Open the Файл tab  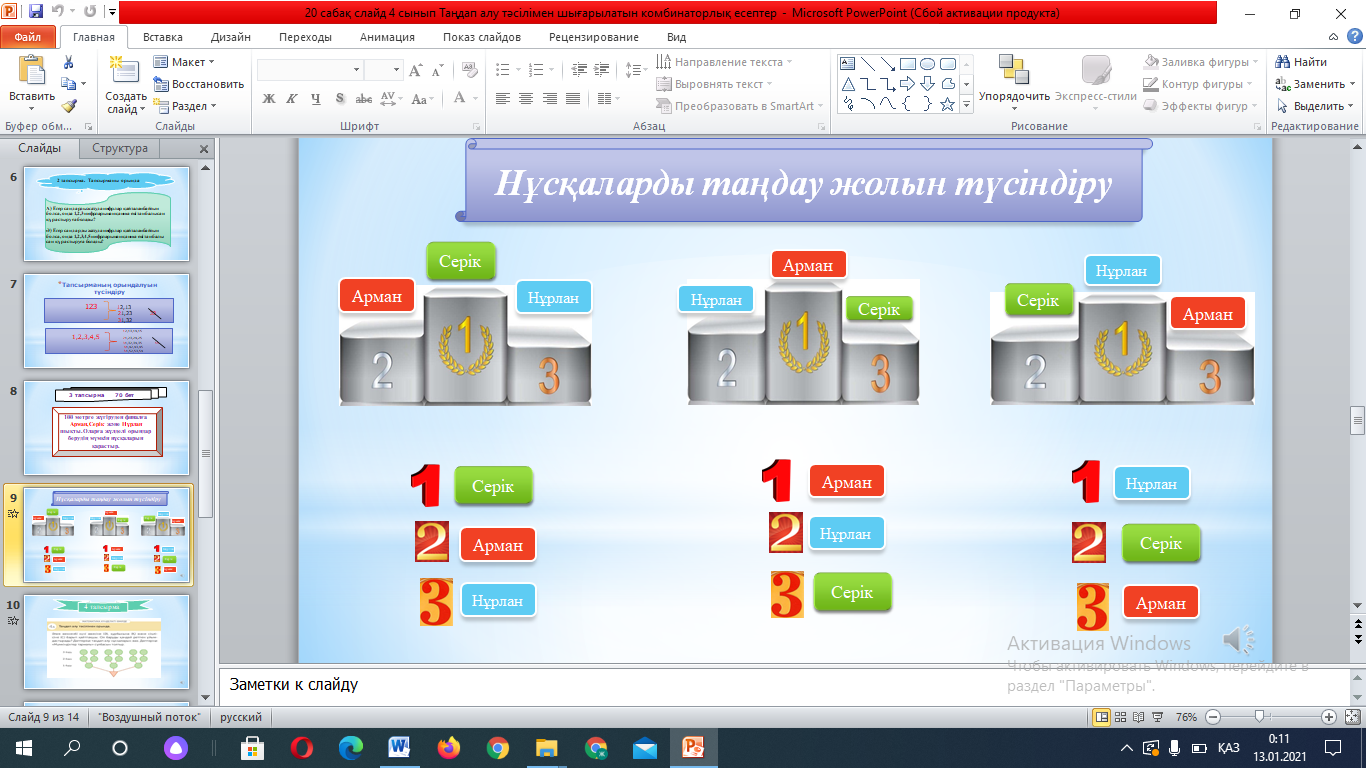pos(28,37)
